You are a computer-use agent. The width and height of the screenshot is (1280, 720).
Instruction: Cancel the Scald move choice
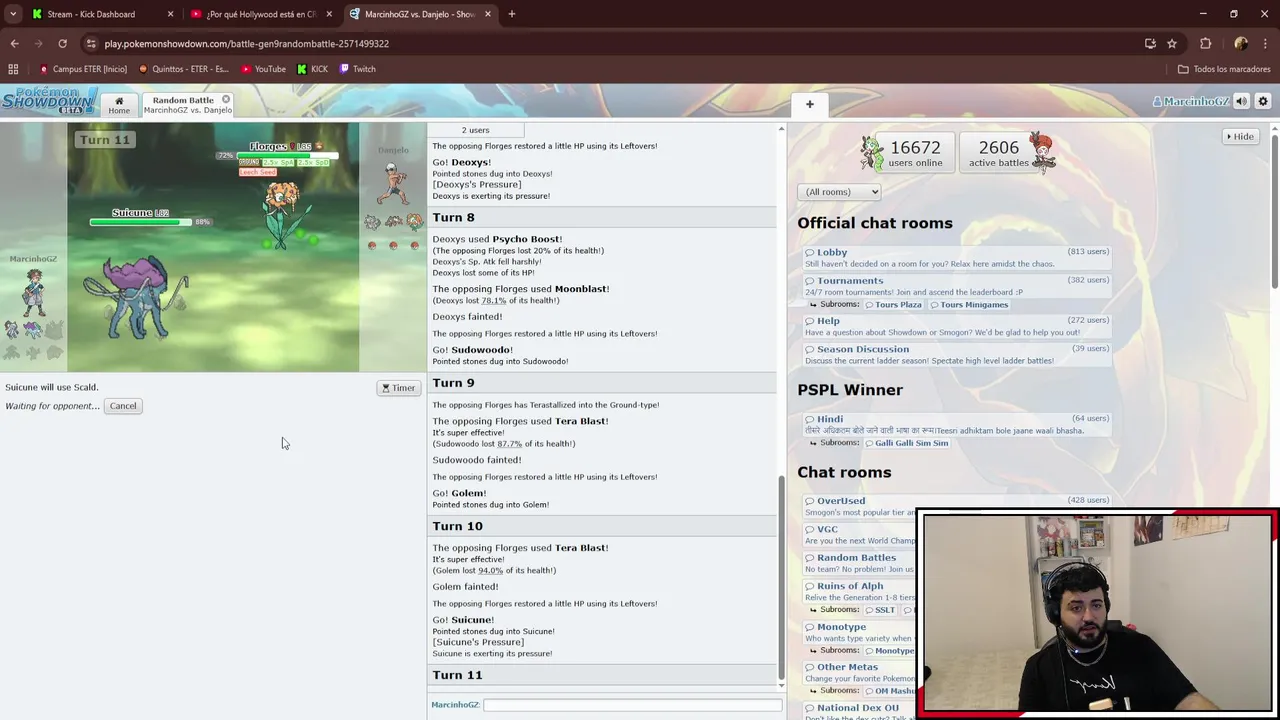123,406
